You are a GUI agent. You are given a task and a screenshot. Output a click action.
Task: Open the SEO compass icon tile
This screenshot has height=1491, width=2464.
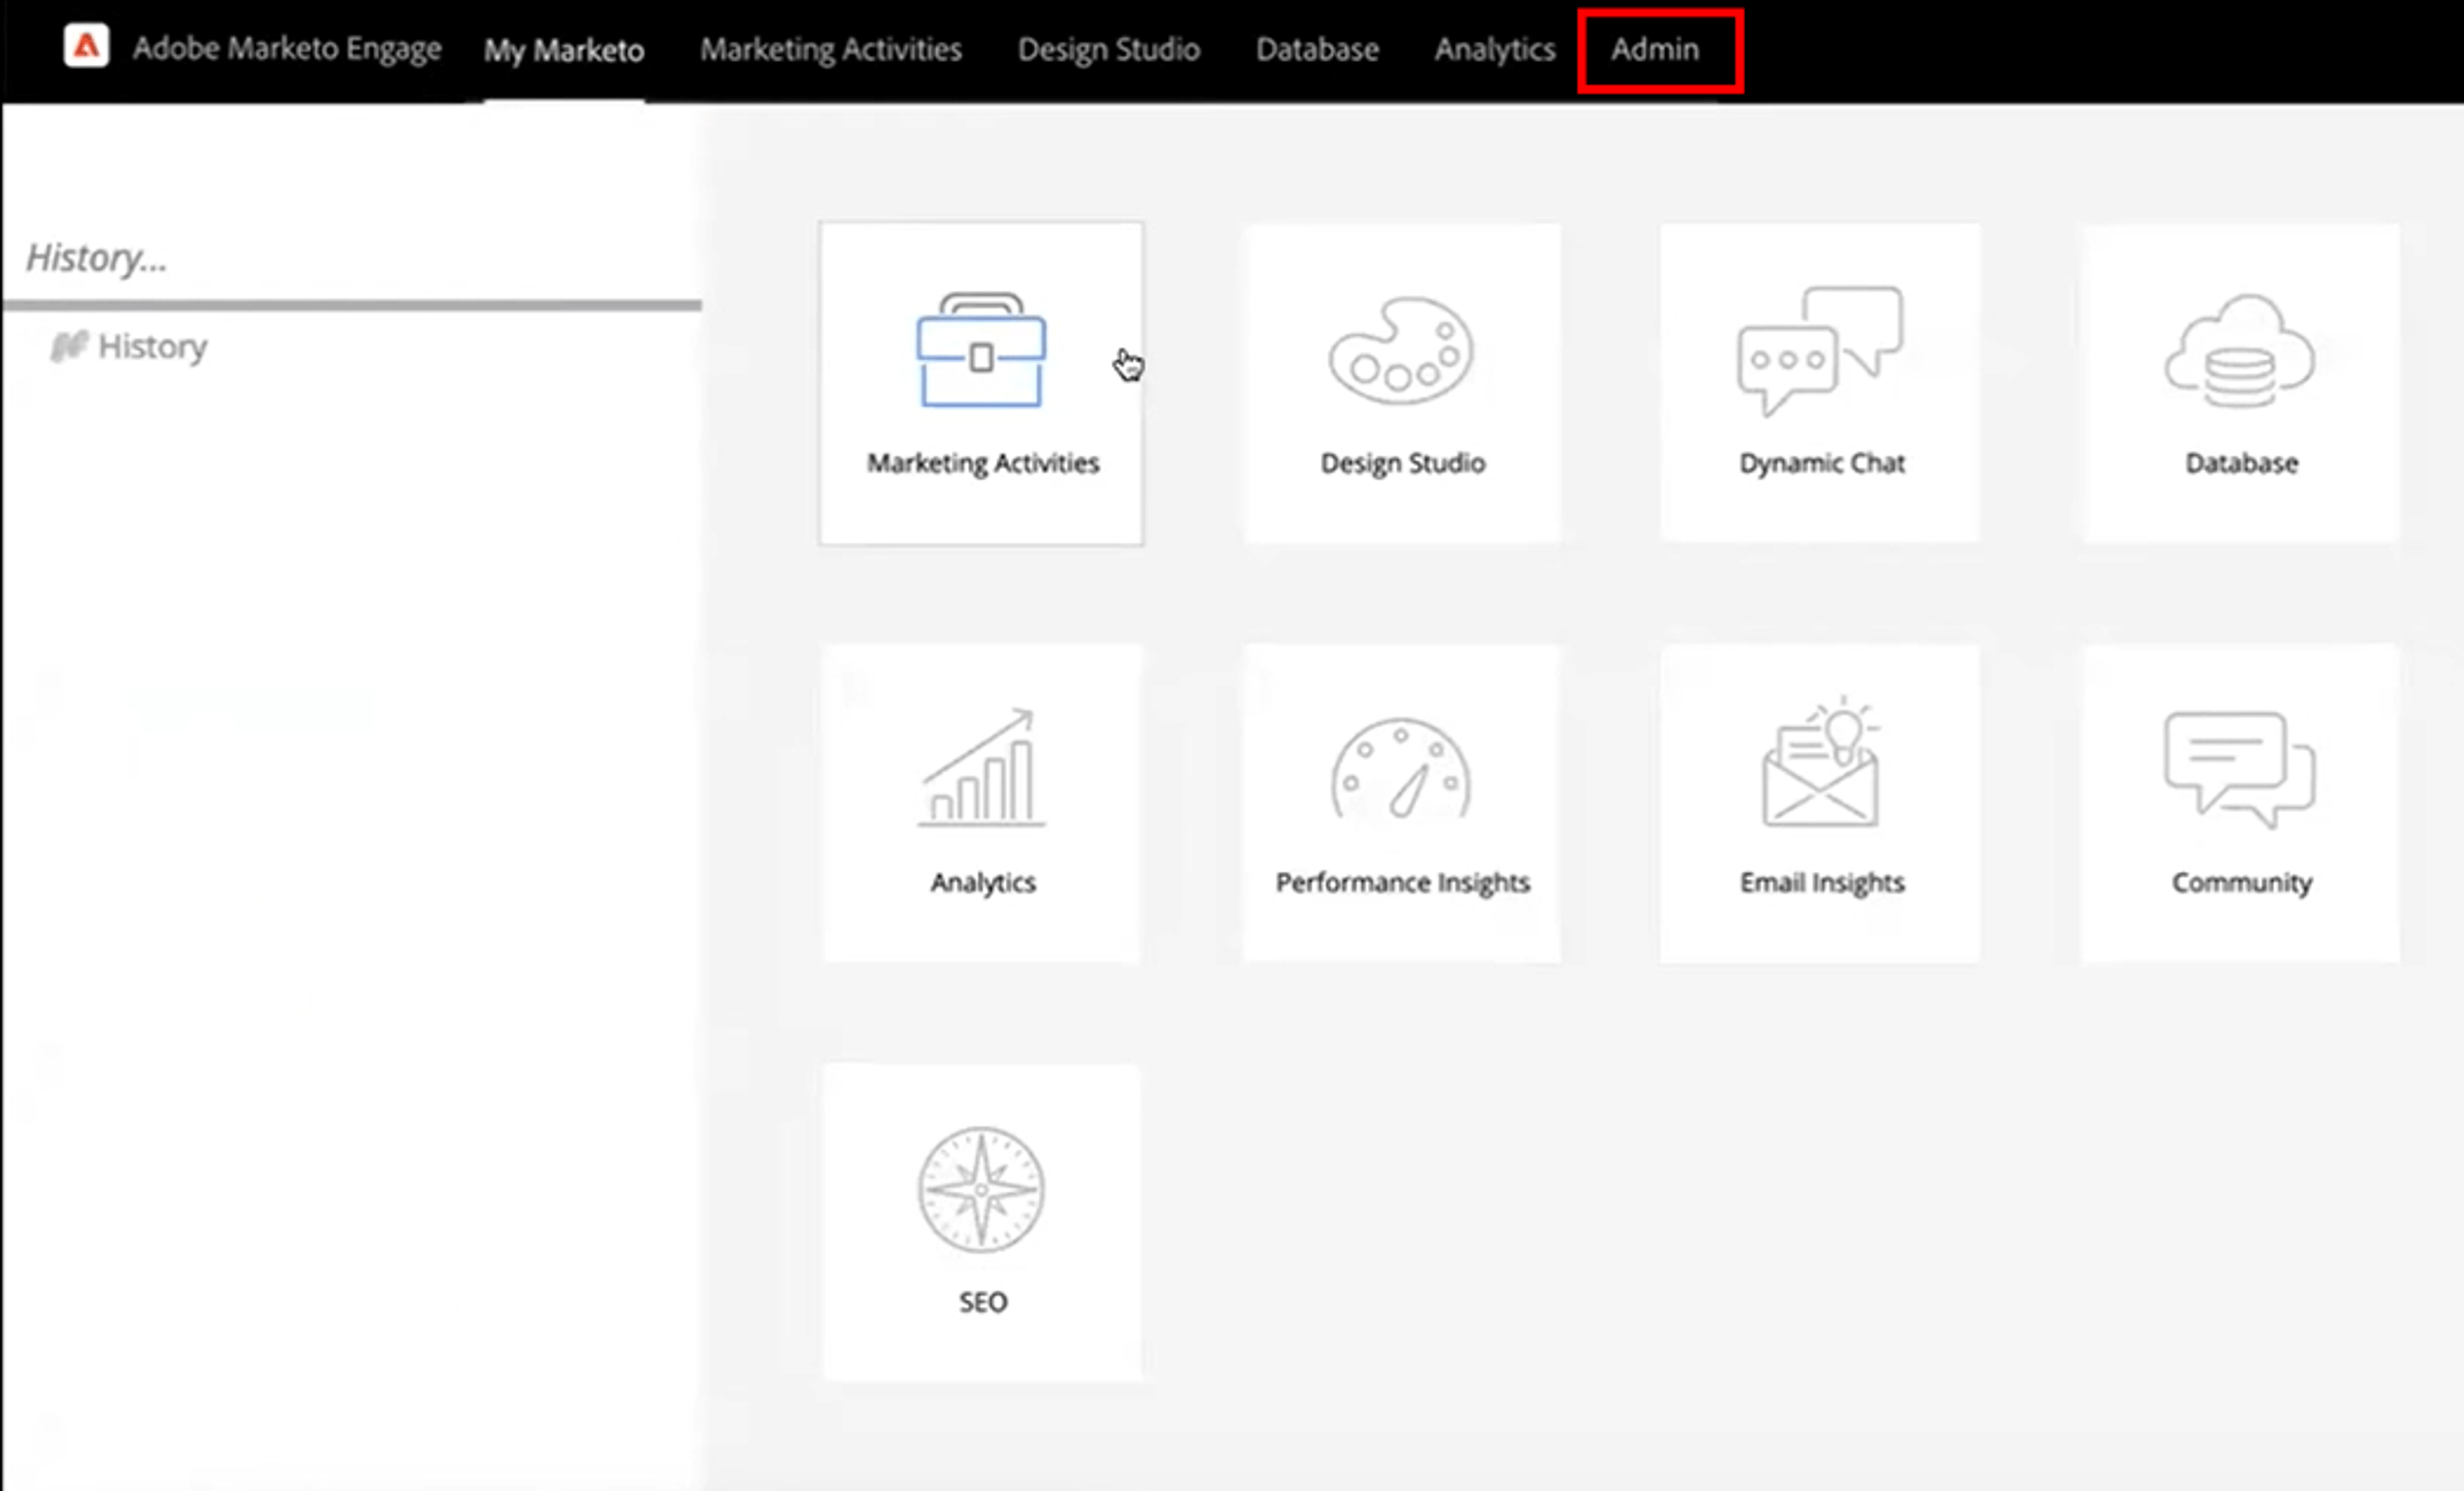[x=981, y=1190]
